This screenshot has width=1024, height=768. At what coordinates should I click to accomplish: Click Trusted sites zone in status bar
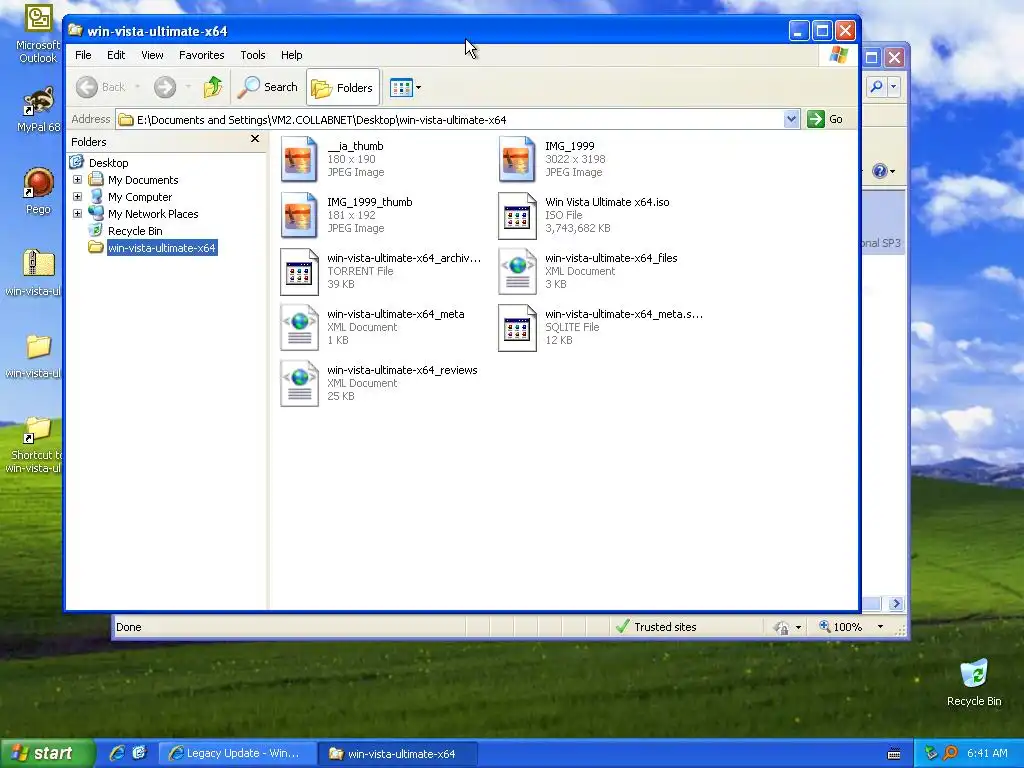click(656, 627)
